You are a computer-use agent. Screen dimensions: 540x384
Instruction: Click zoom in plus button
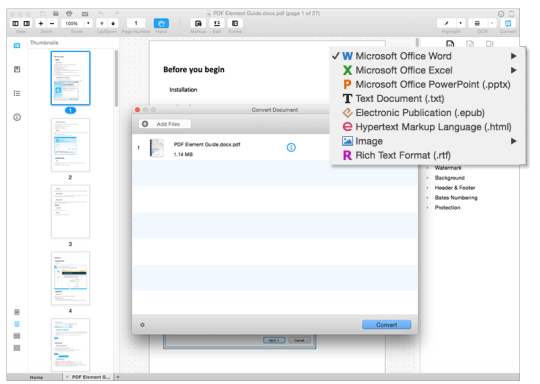coord(41,23)
